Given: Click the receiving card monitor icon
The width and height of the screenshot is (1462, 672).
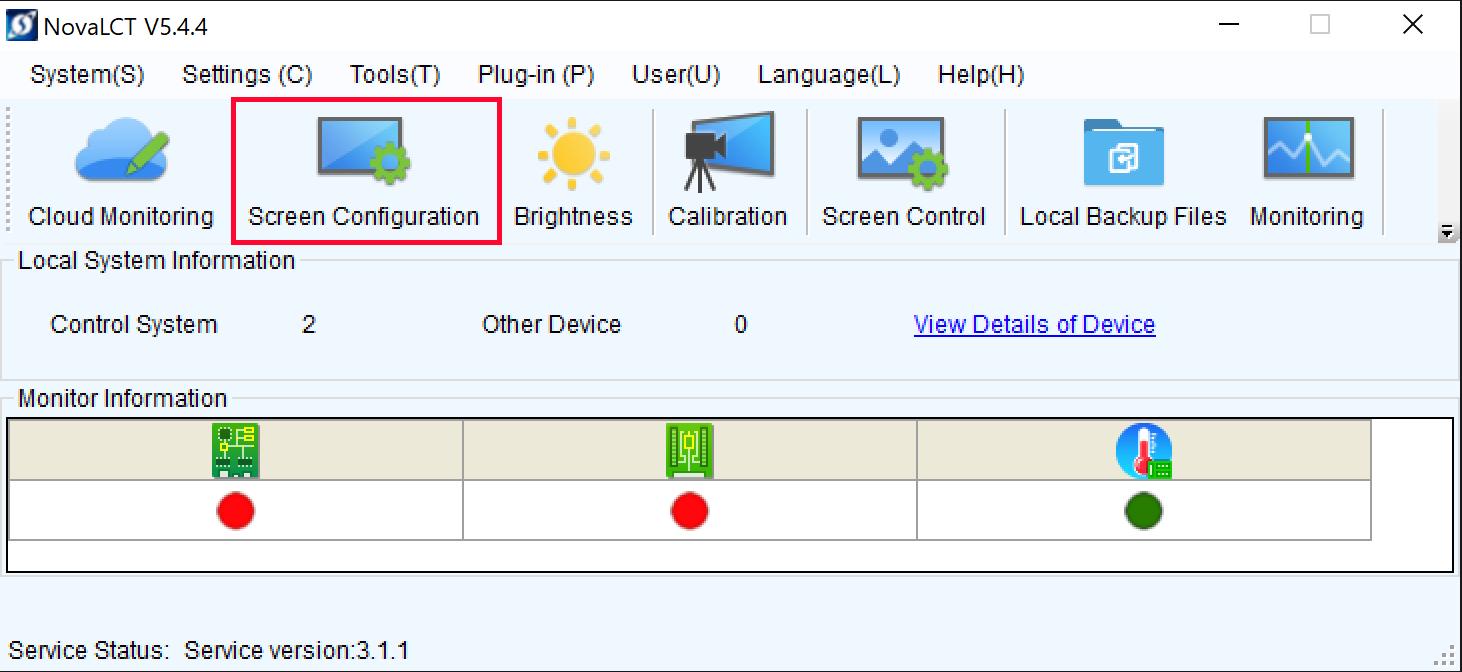Looking at the screenshot, I should (690, 451).
